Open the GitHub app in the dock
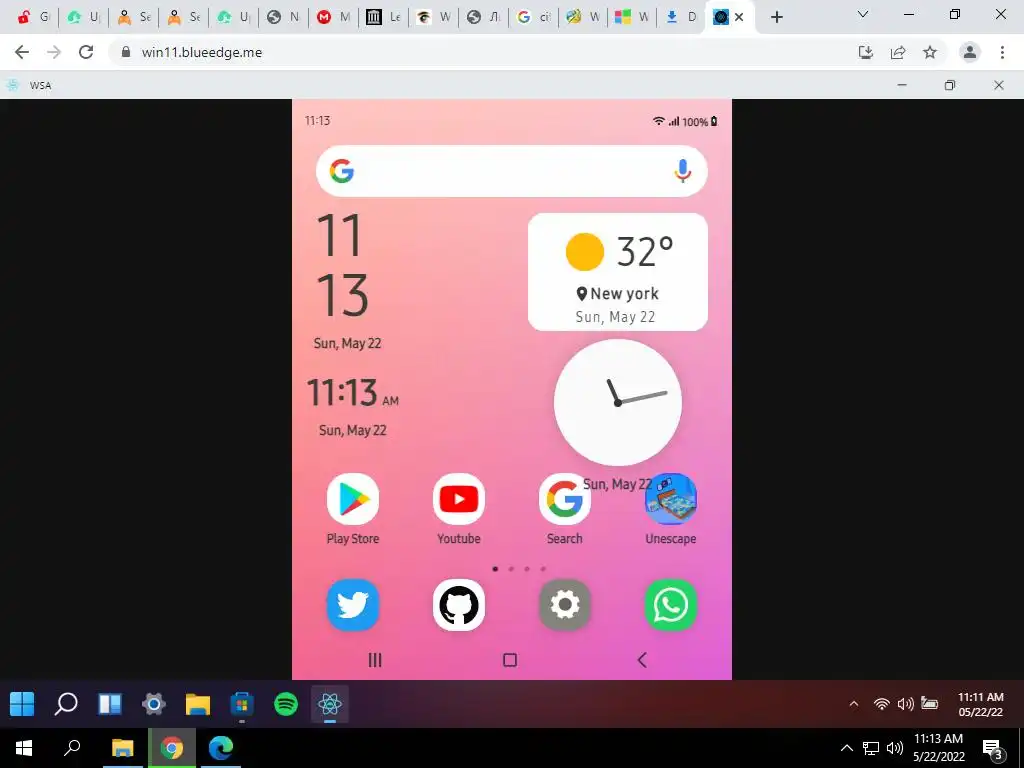 pos(458,605)
